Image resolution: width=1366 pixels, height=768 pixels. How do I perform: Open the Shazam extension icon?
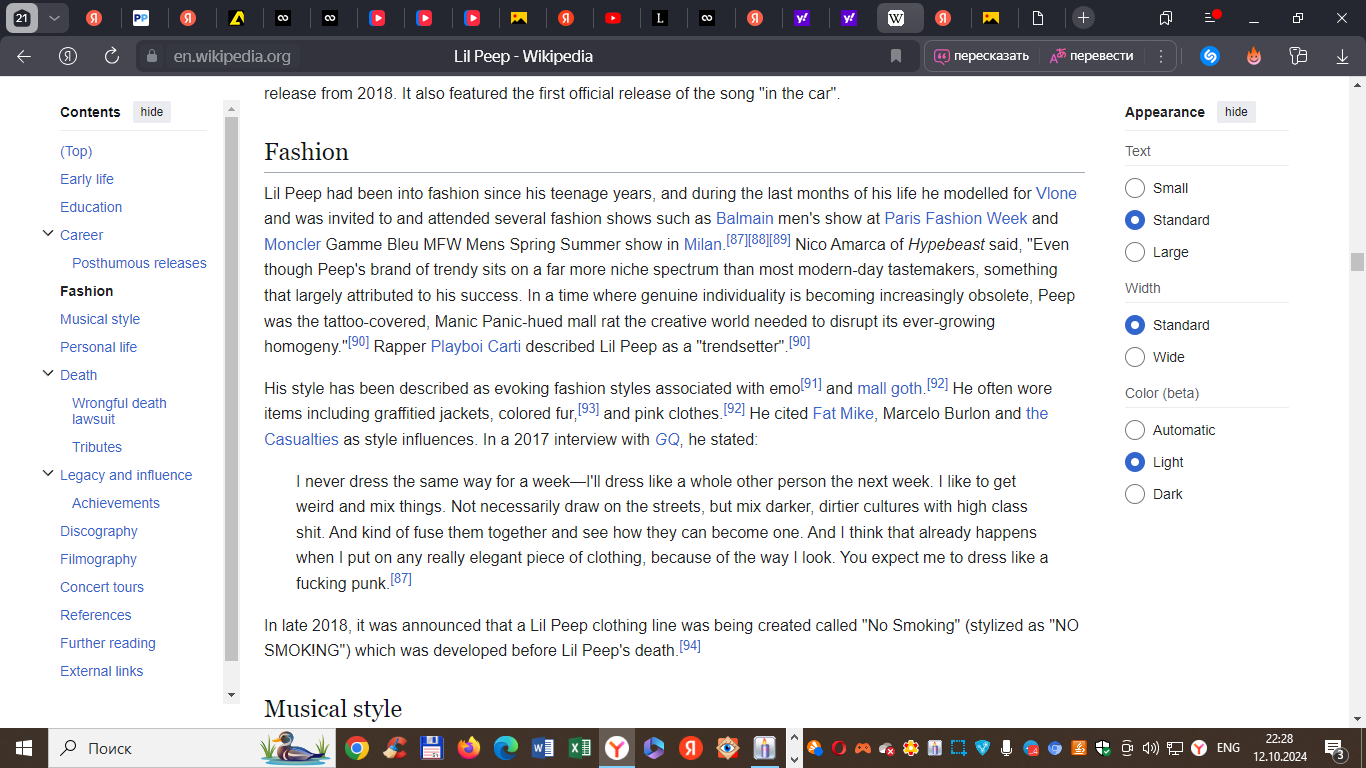tap(1210, 56)
